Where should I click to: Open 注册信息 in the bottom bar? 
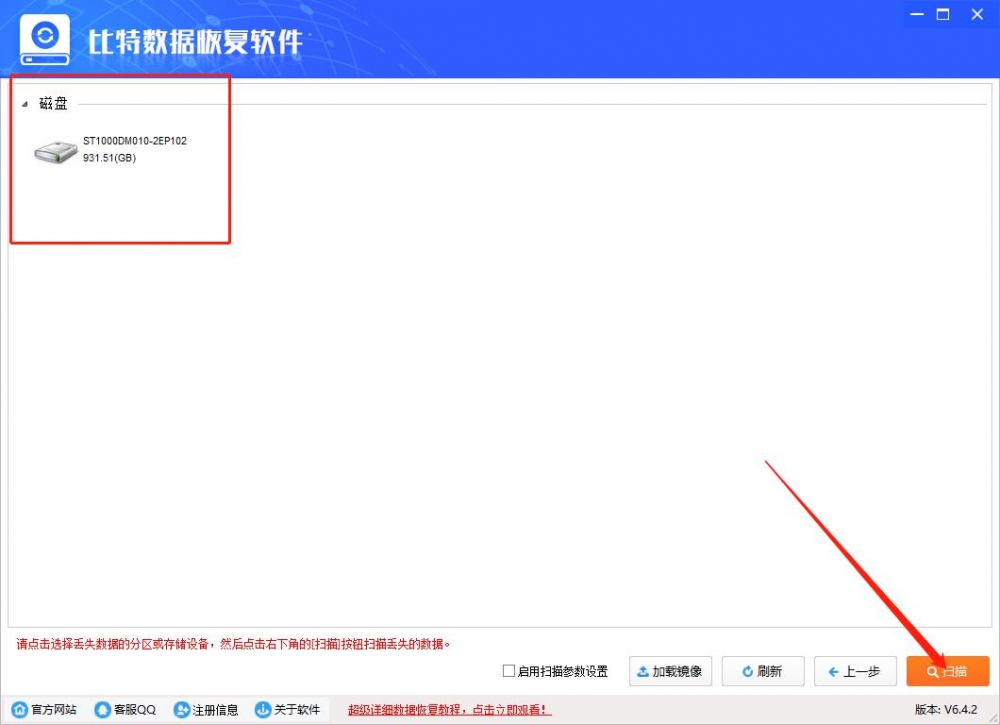tap(206, 710)
